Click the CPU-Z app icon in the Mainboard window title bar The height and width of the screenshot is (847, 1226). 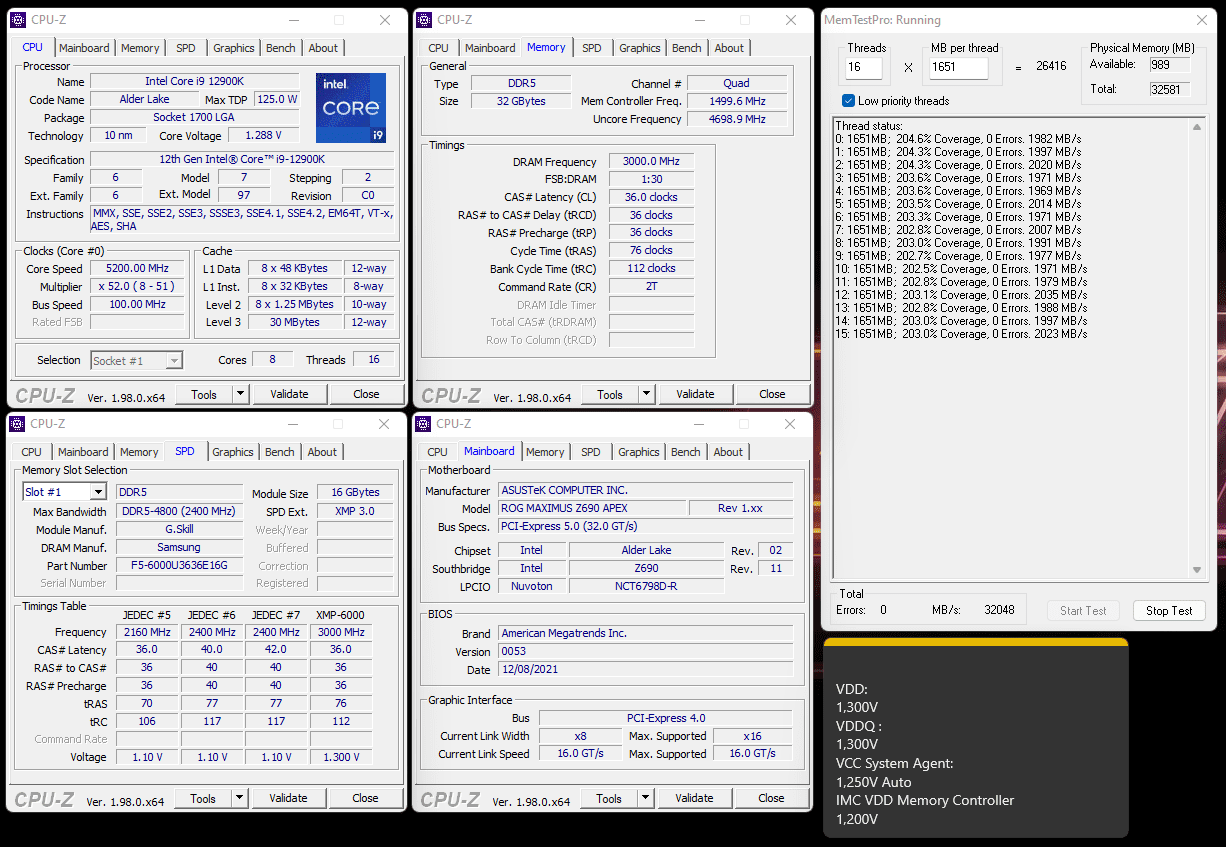(x=423, y=424)
